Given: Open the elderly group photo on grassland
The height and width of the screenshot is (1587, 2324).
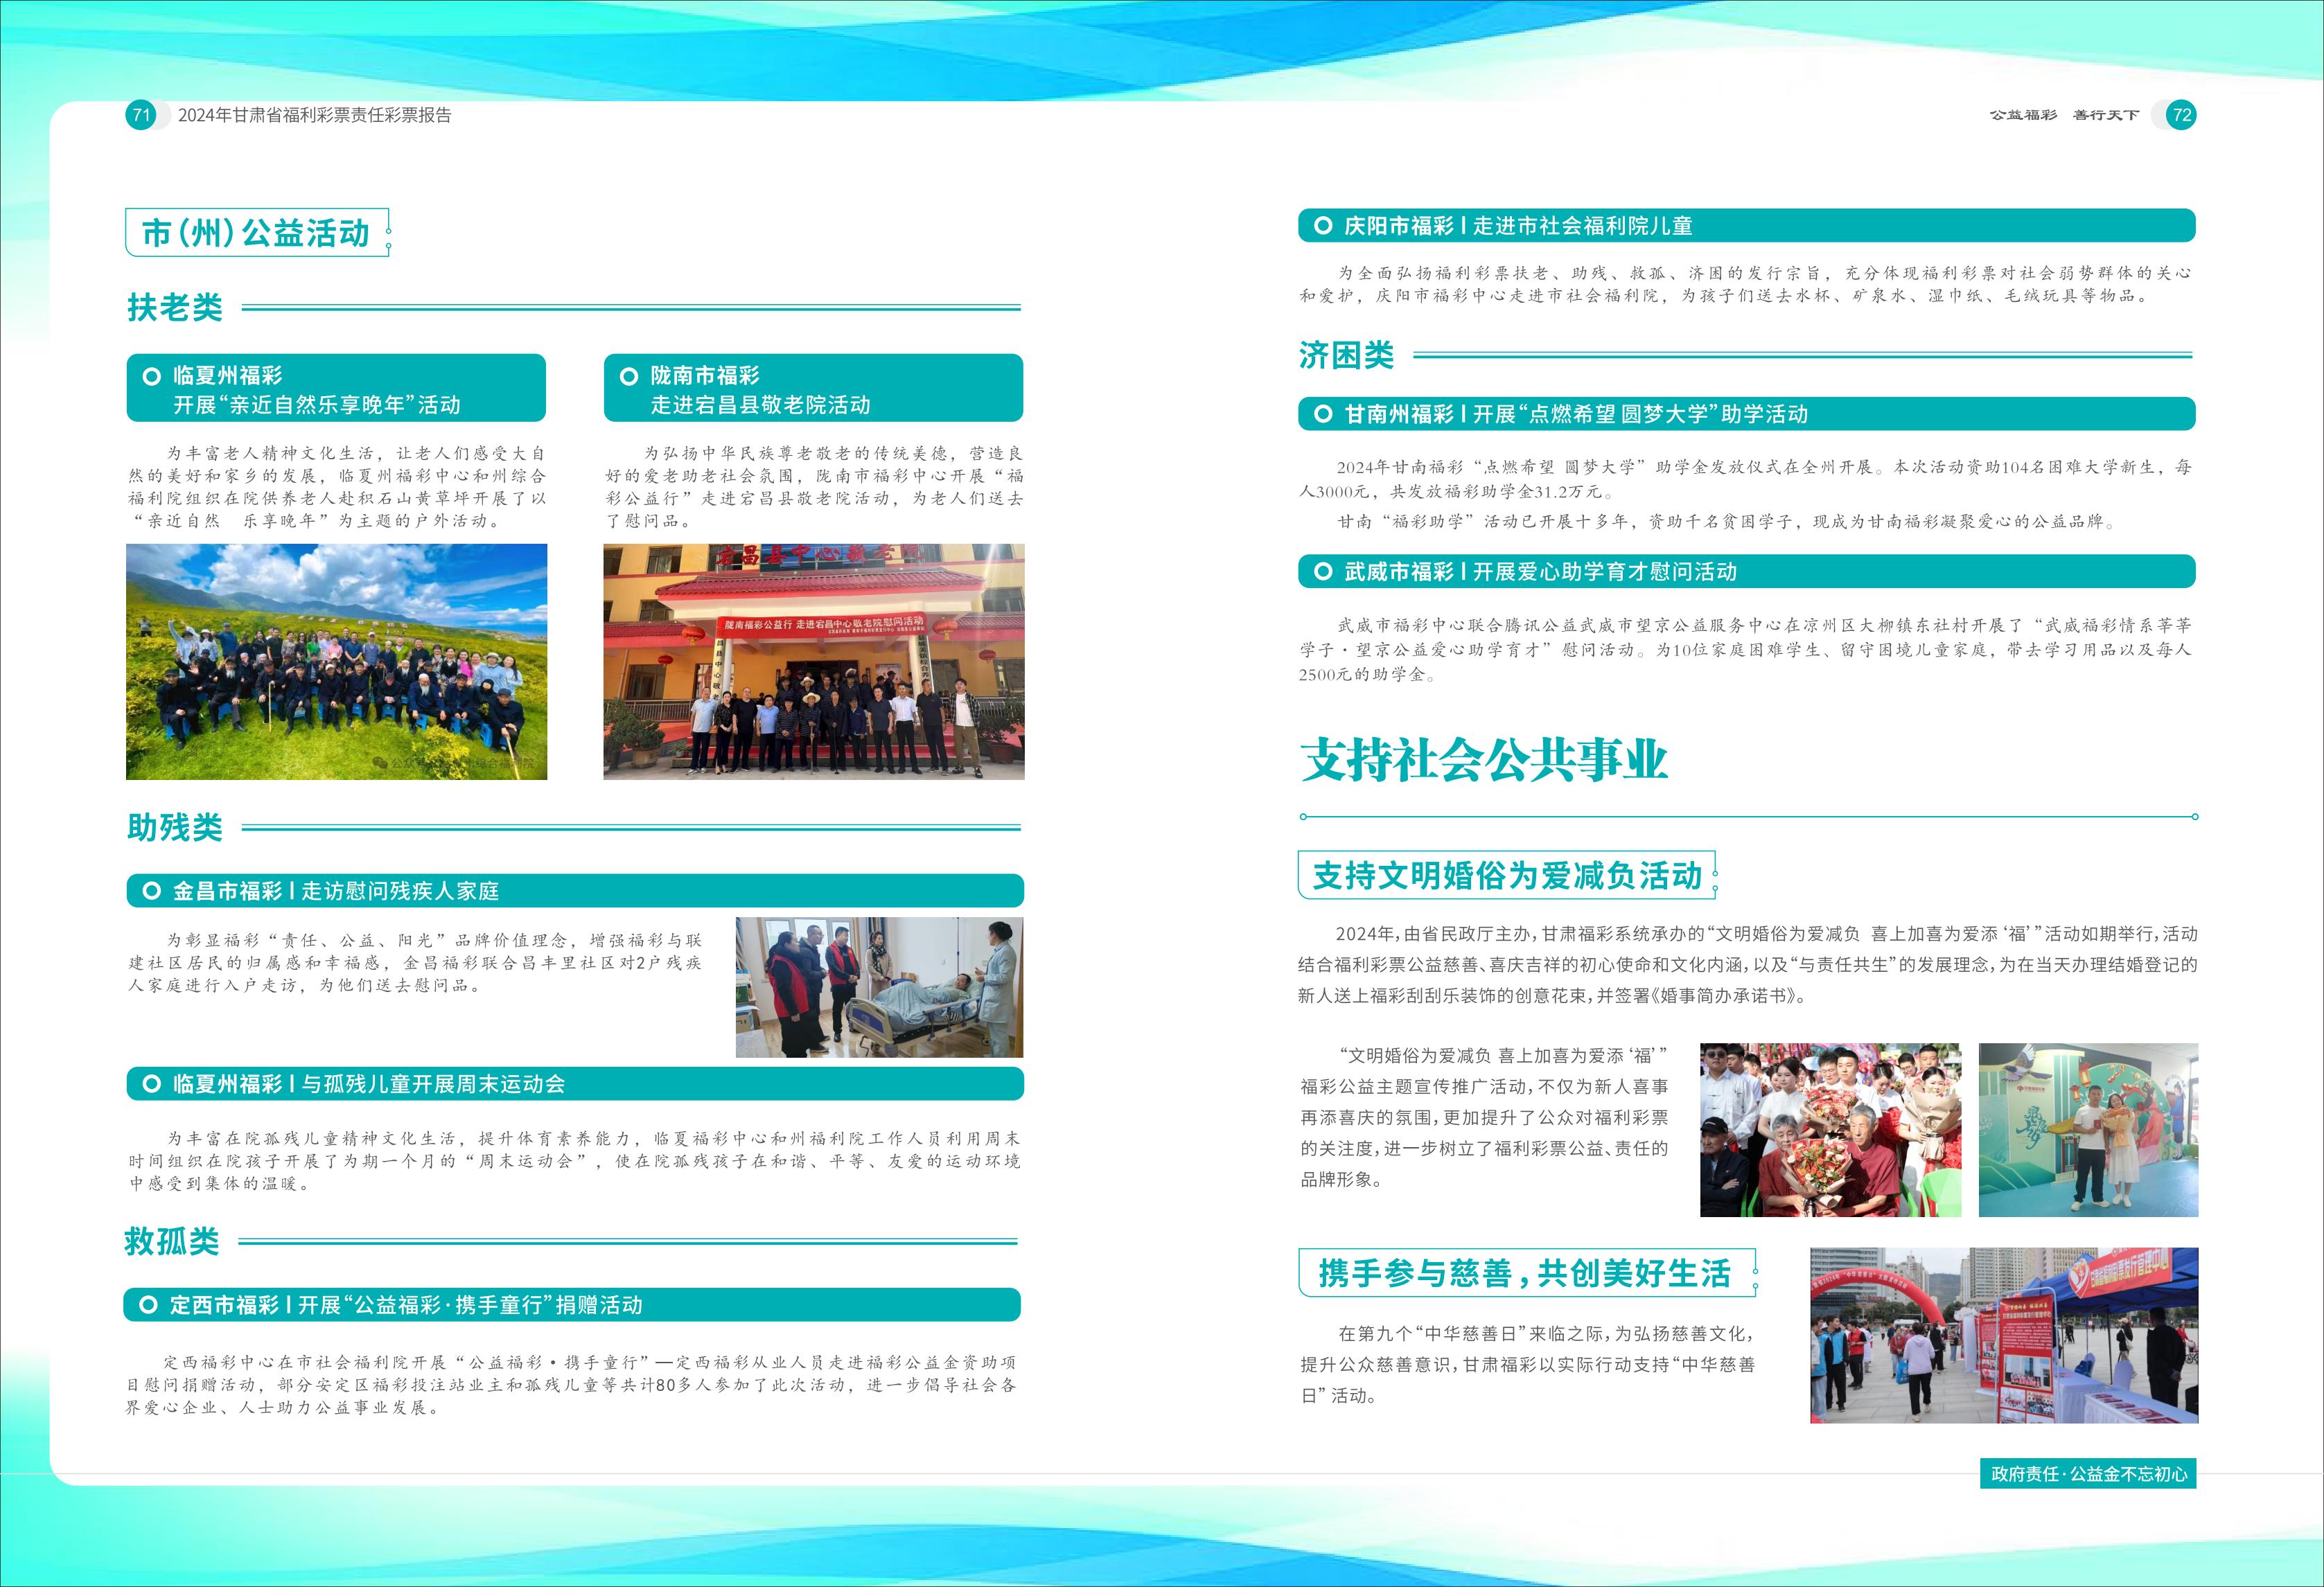Looking at the screenshot, I should click(x=336, y=661).
